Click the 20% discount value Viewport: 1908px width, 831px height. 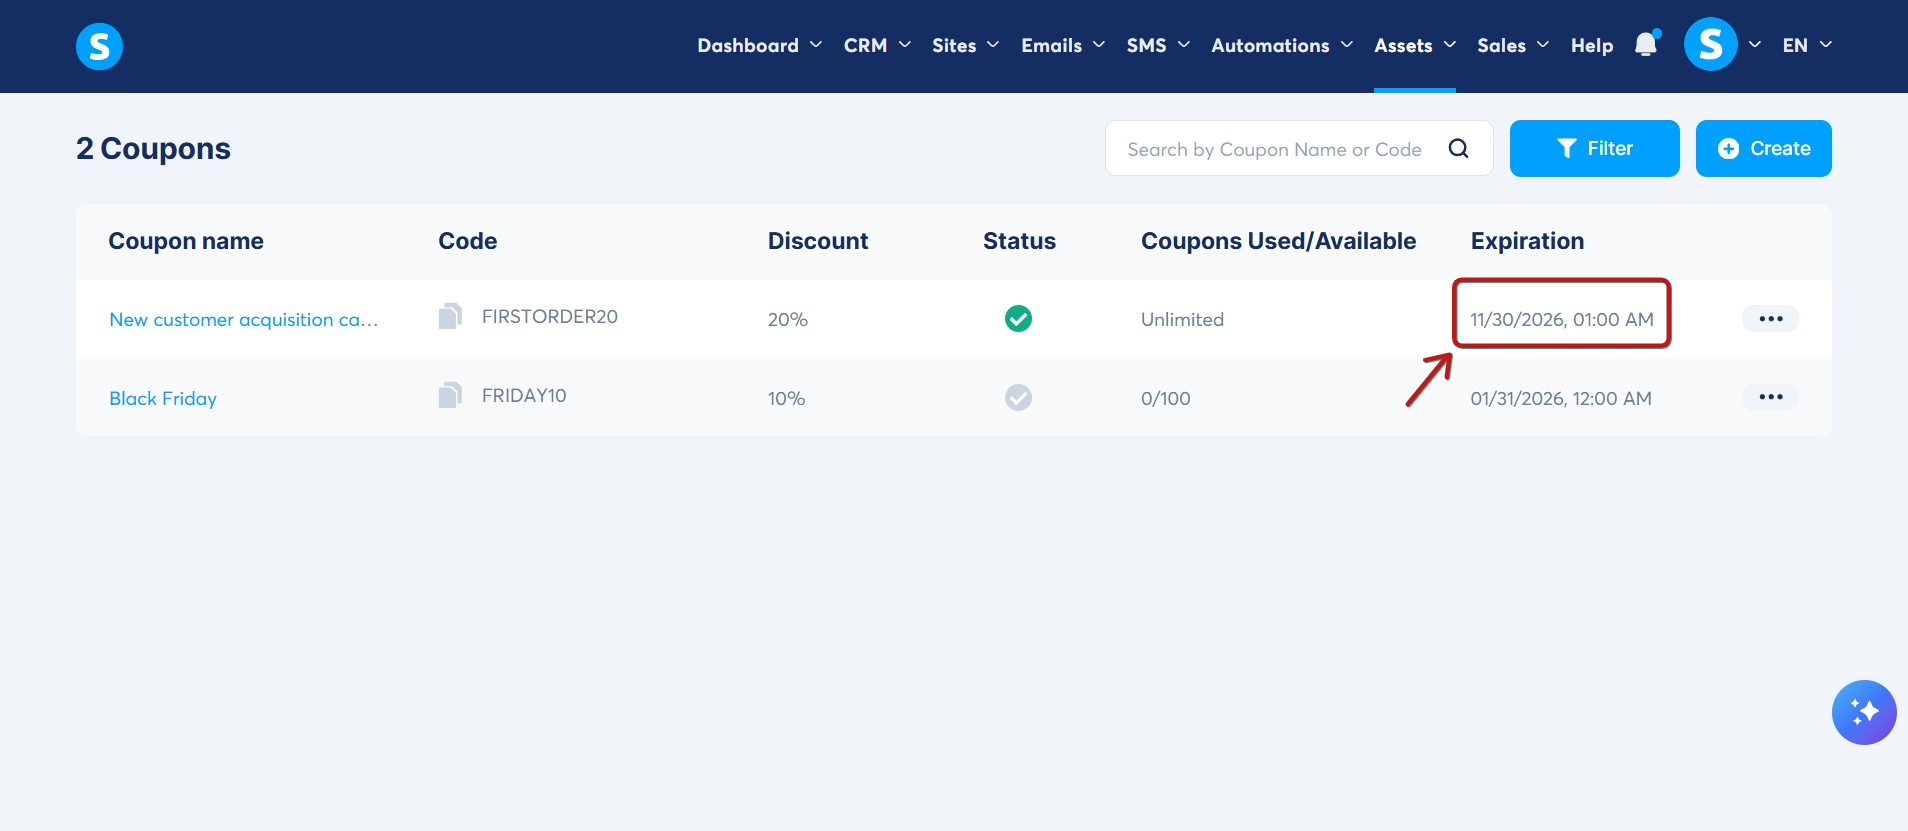coord(787,319)
